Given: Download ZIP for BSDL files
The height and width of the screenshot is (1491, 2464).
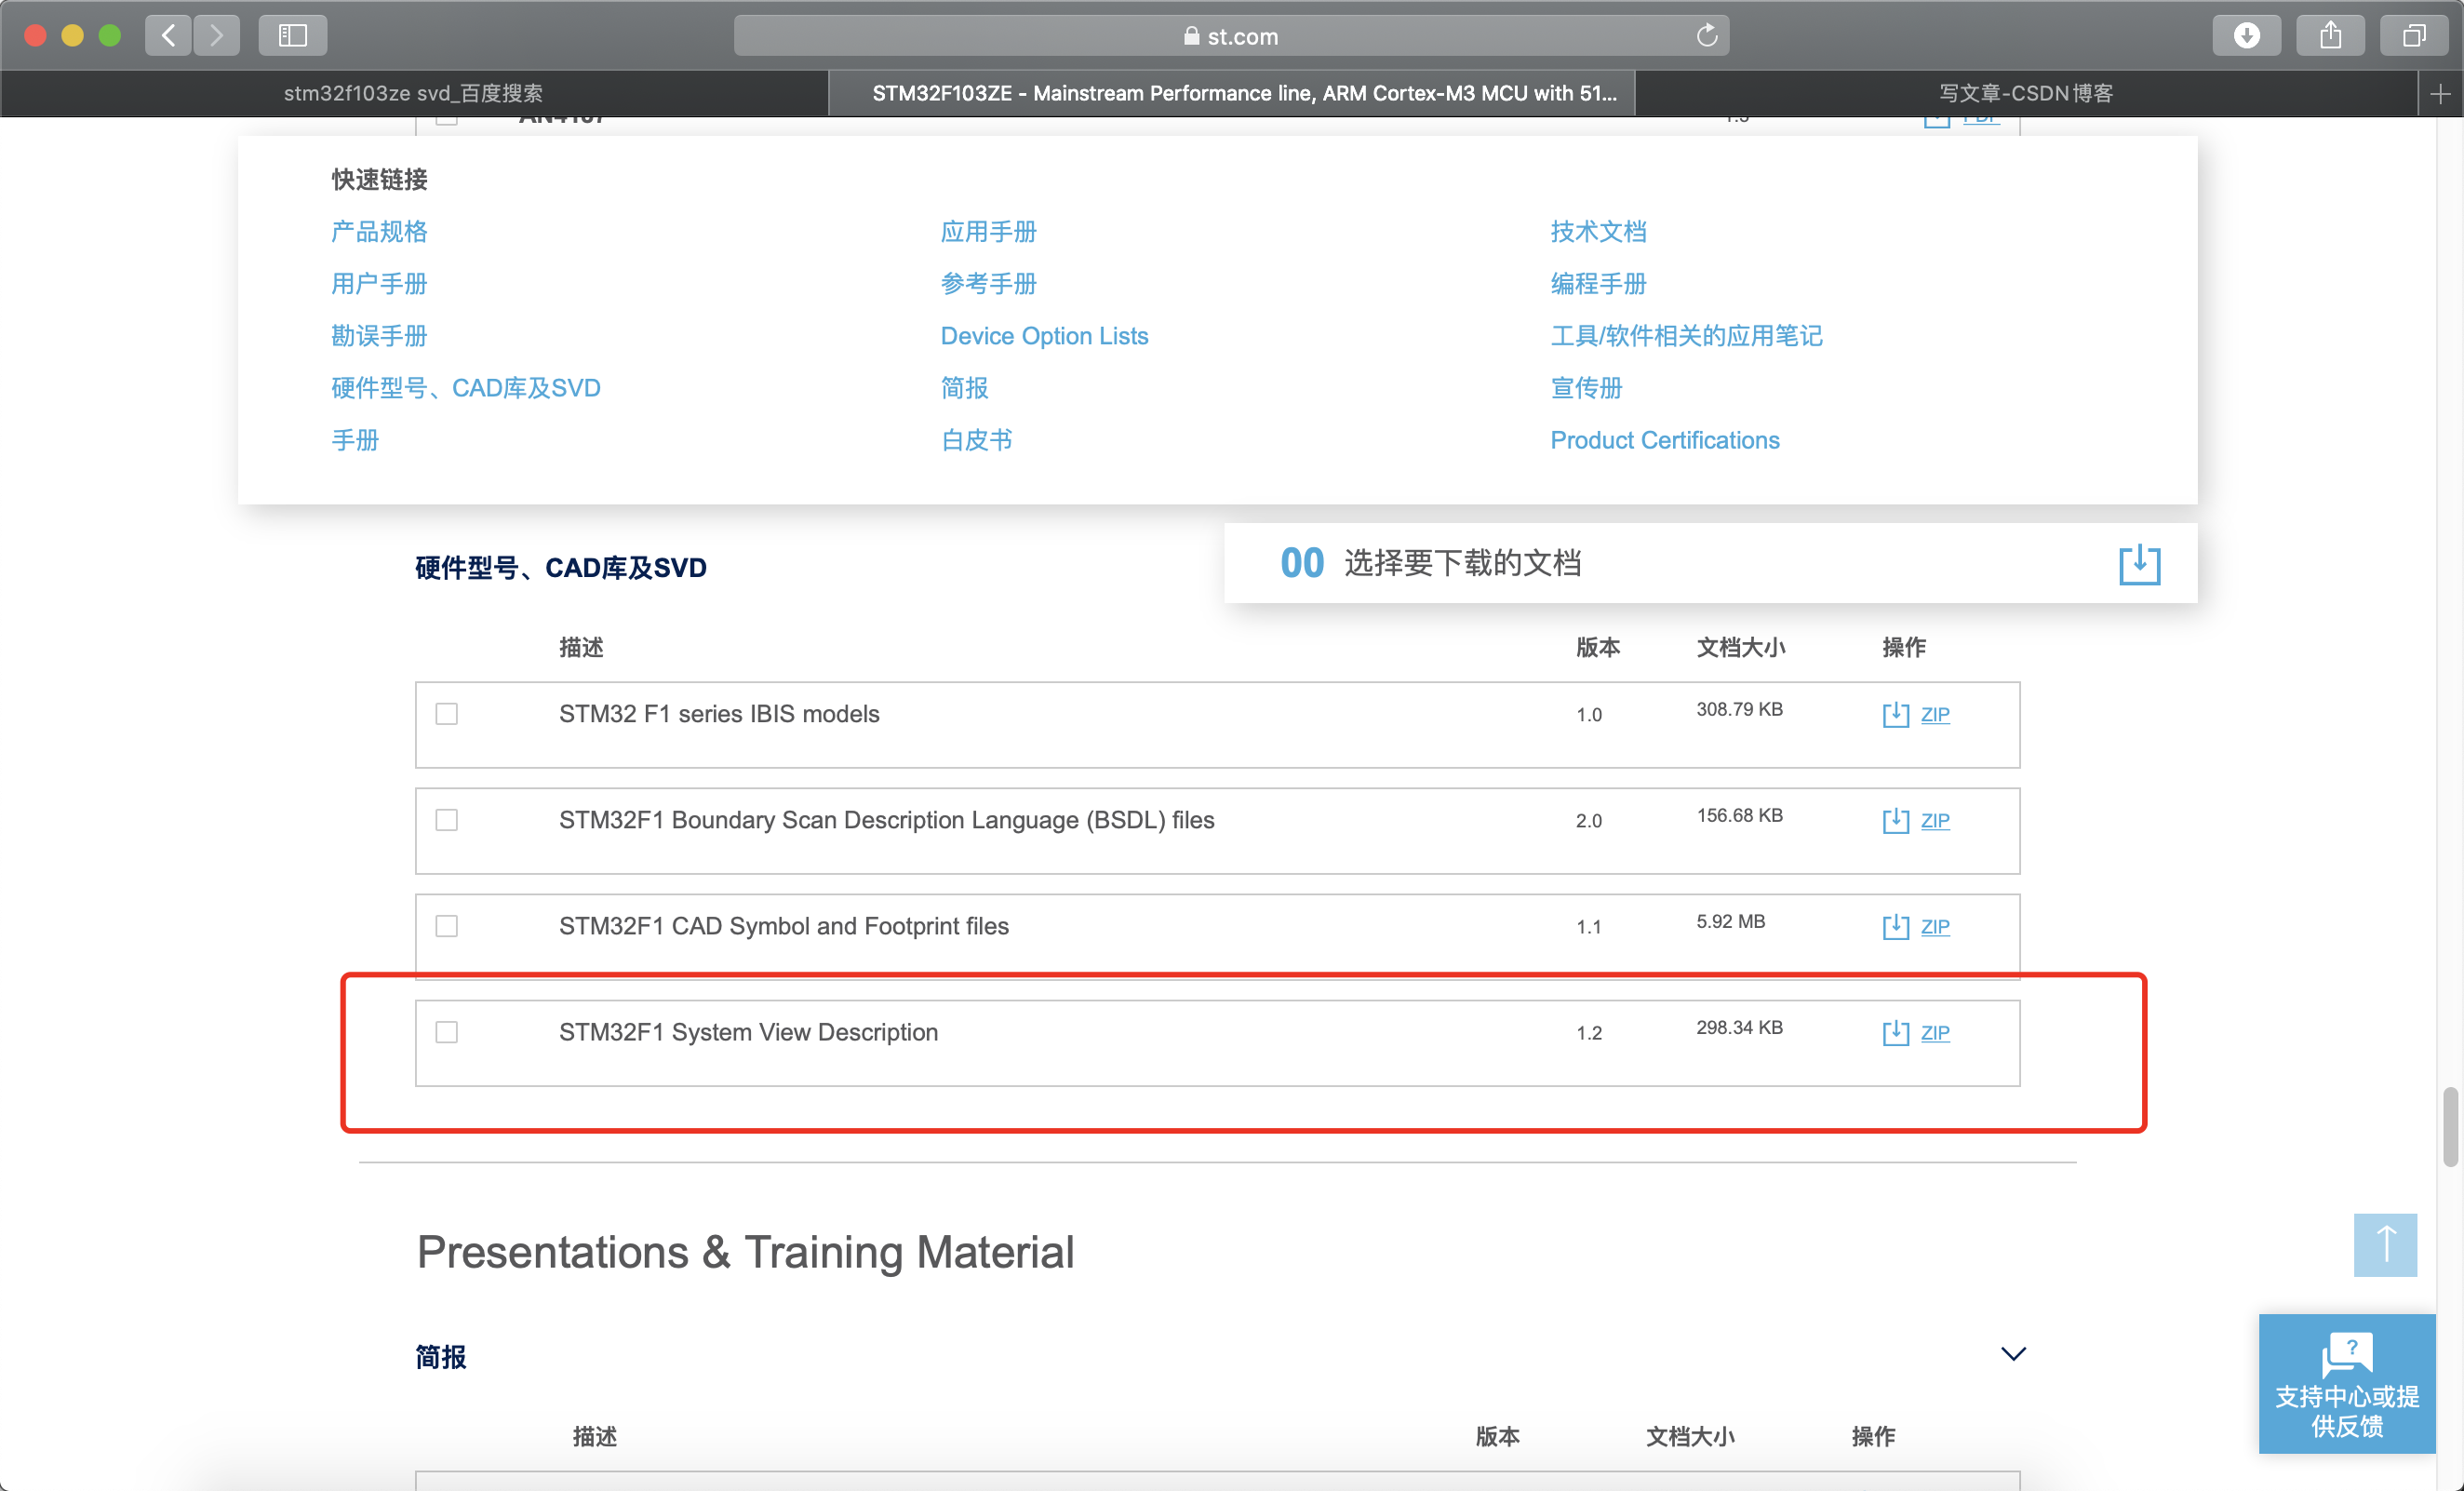Looking at the screenshot, I should pyautogui.click(x=1935, y=820).
